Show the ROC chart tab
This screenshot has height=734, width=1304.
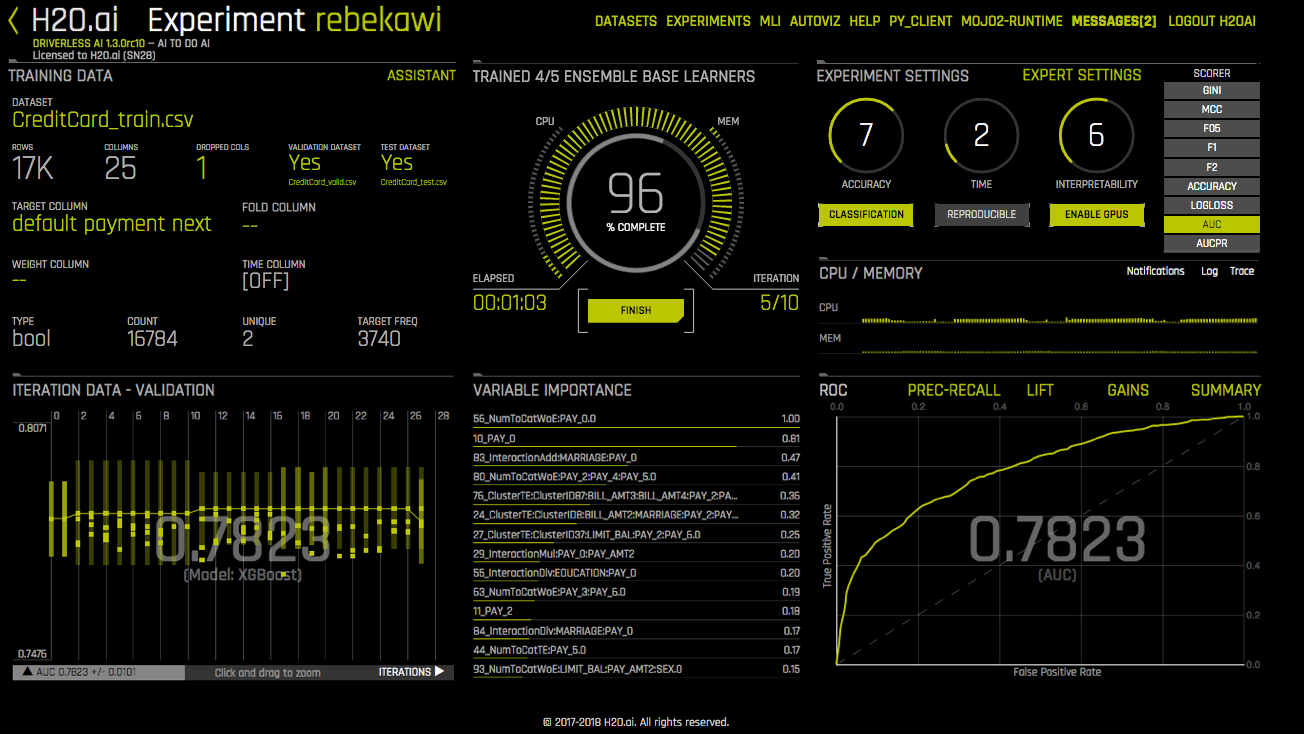point(833,390)
